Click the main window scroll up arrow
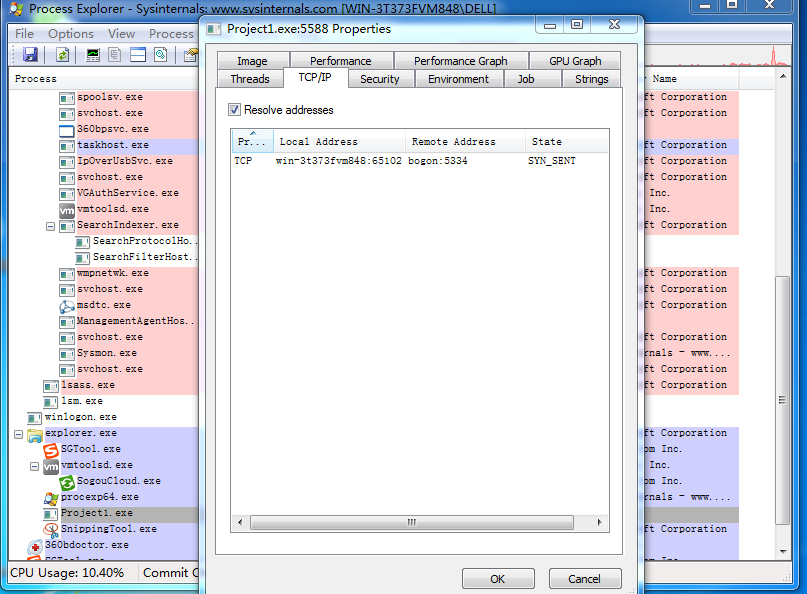Viewport: 807px width, 594px height. point(783,77)
